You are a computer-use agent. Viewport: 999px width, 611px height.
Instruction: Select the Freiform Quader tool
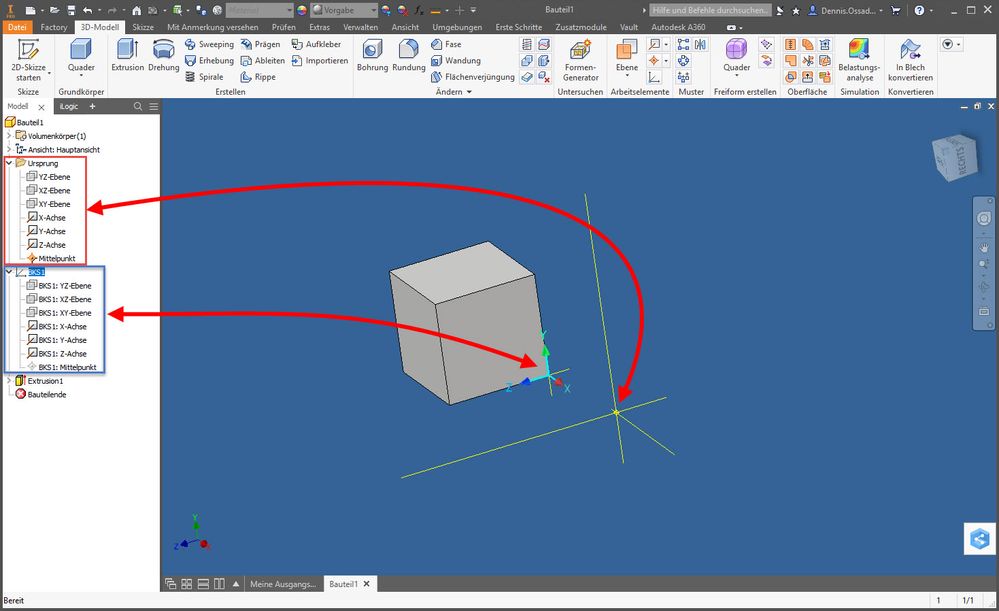tap(737, 55)
